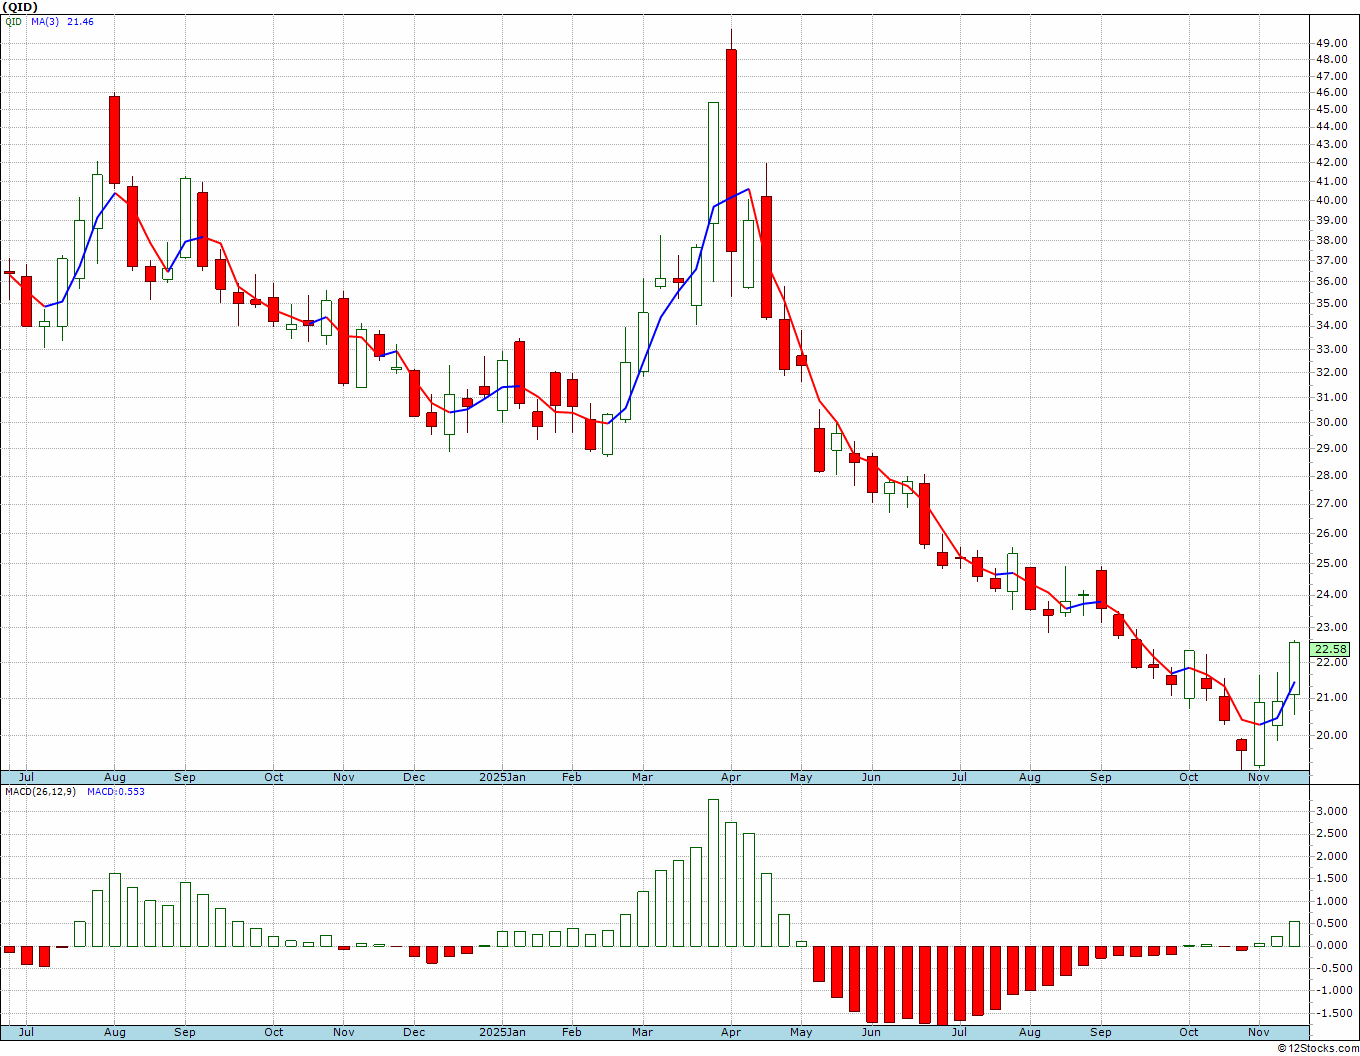1360x1056 pixels.
Task: Click the 36.00 price axis label
Action: [x=1331, y=282]
